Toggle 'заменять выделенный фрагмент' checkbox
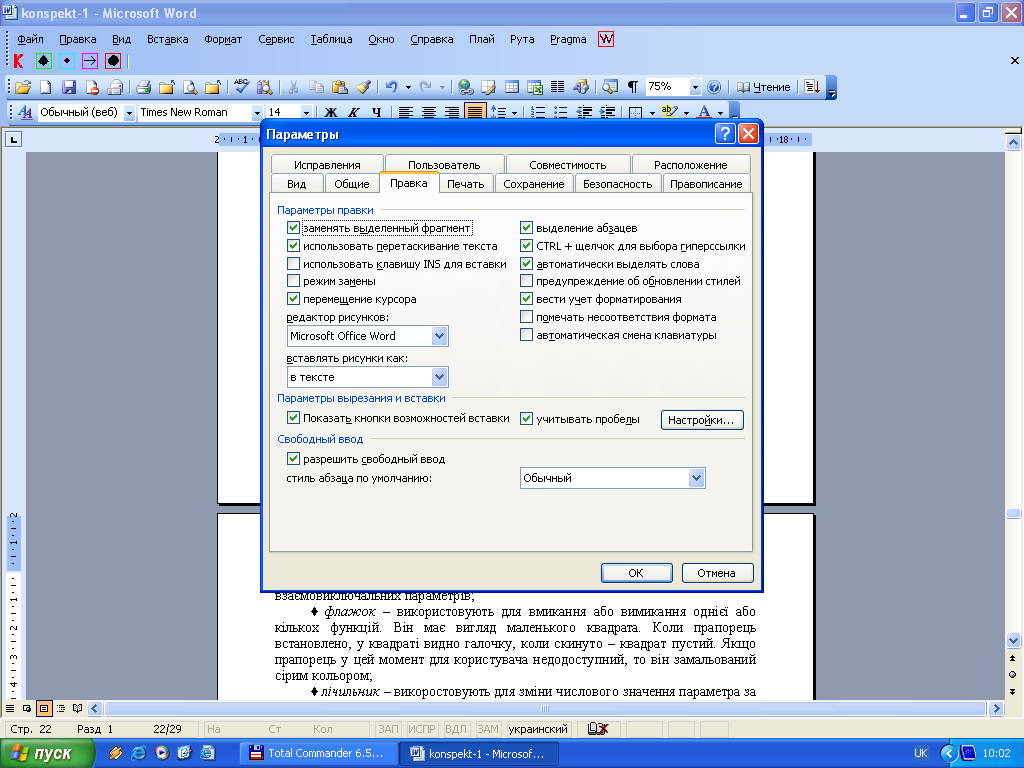 293,228
